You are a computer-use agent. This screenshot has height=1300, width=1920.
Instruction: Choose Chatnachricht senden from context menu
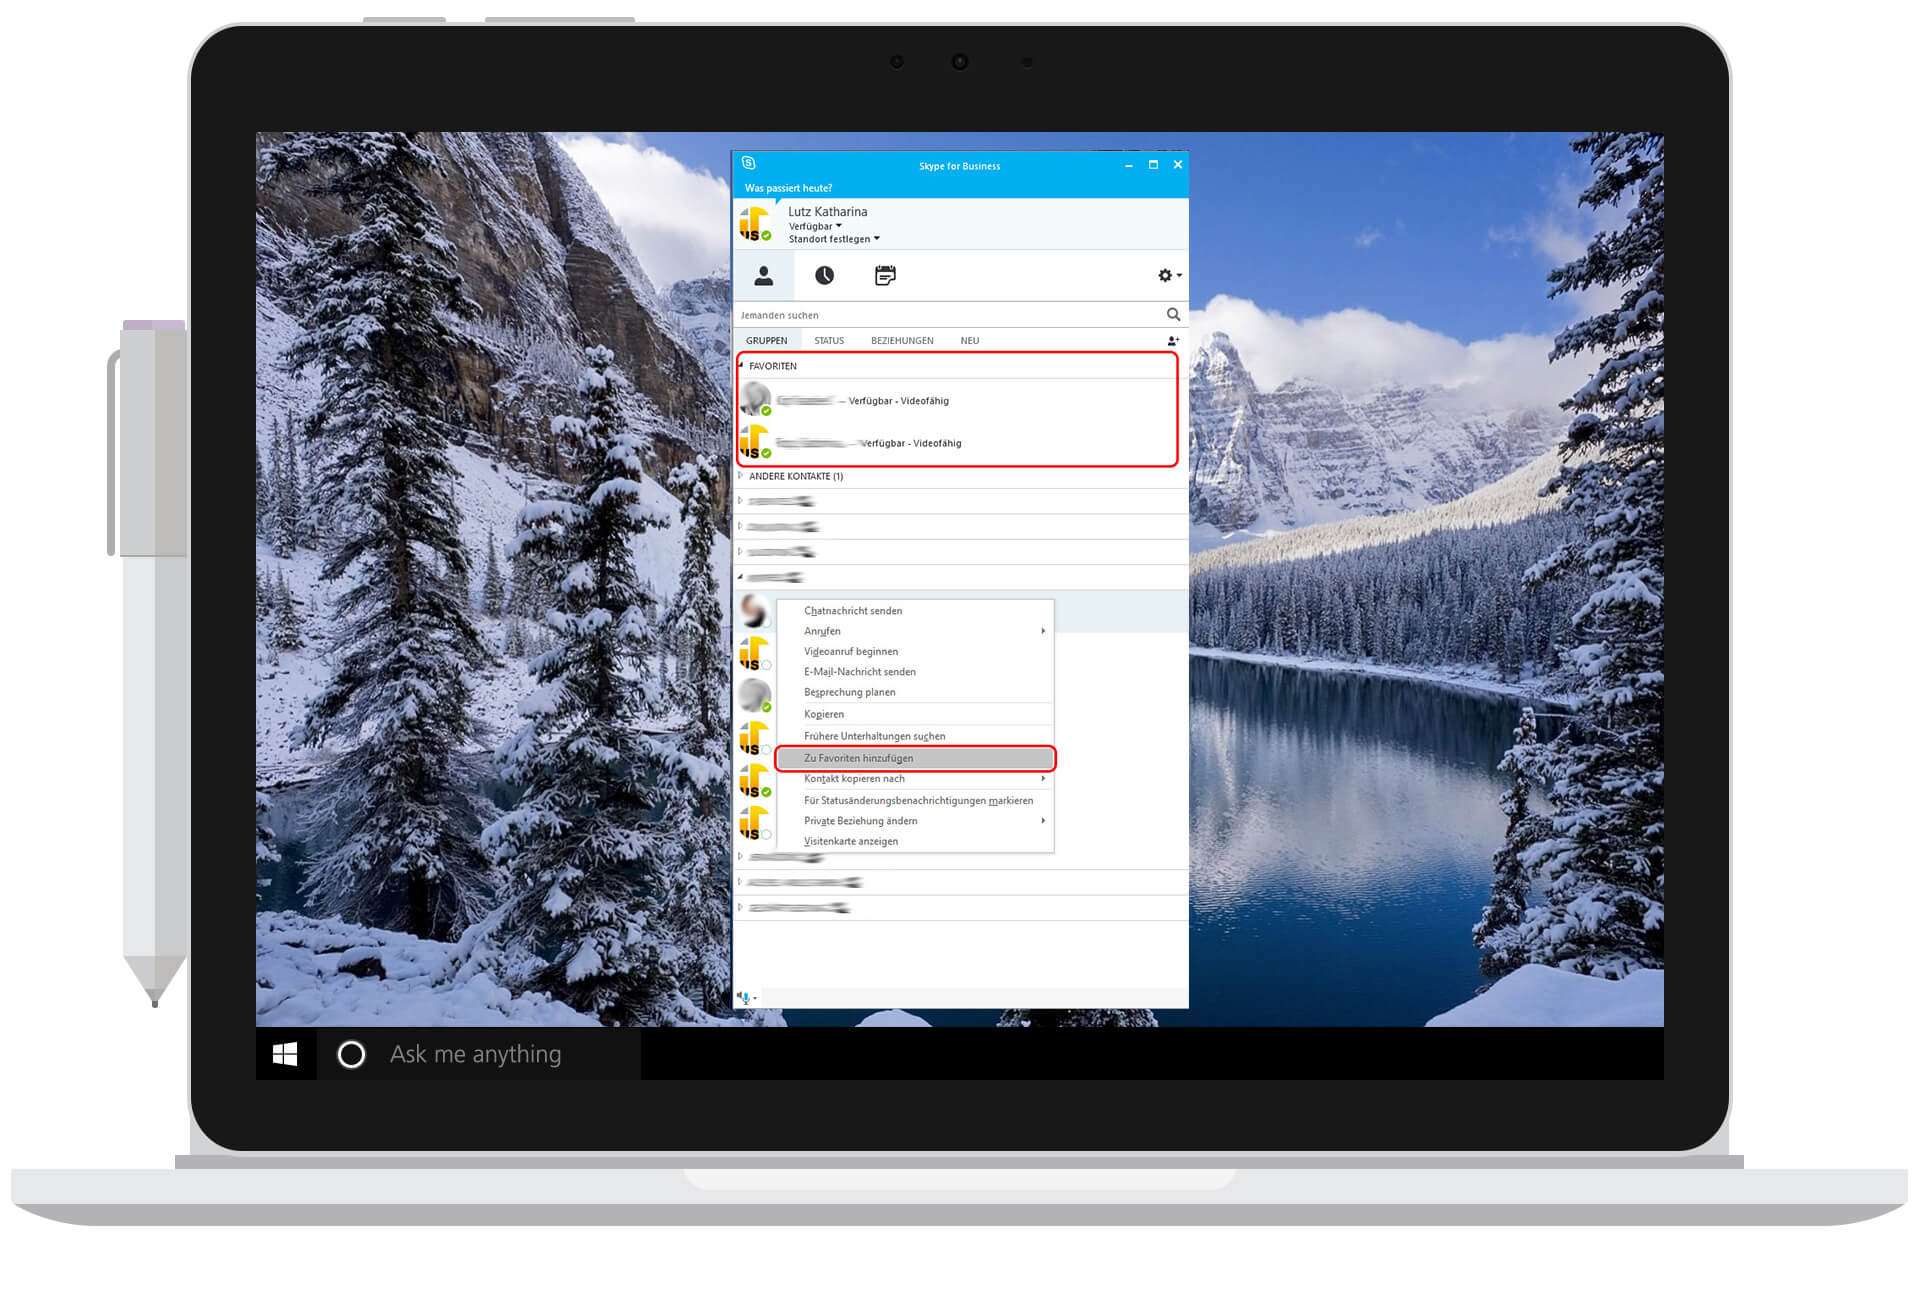coord(853,611)
